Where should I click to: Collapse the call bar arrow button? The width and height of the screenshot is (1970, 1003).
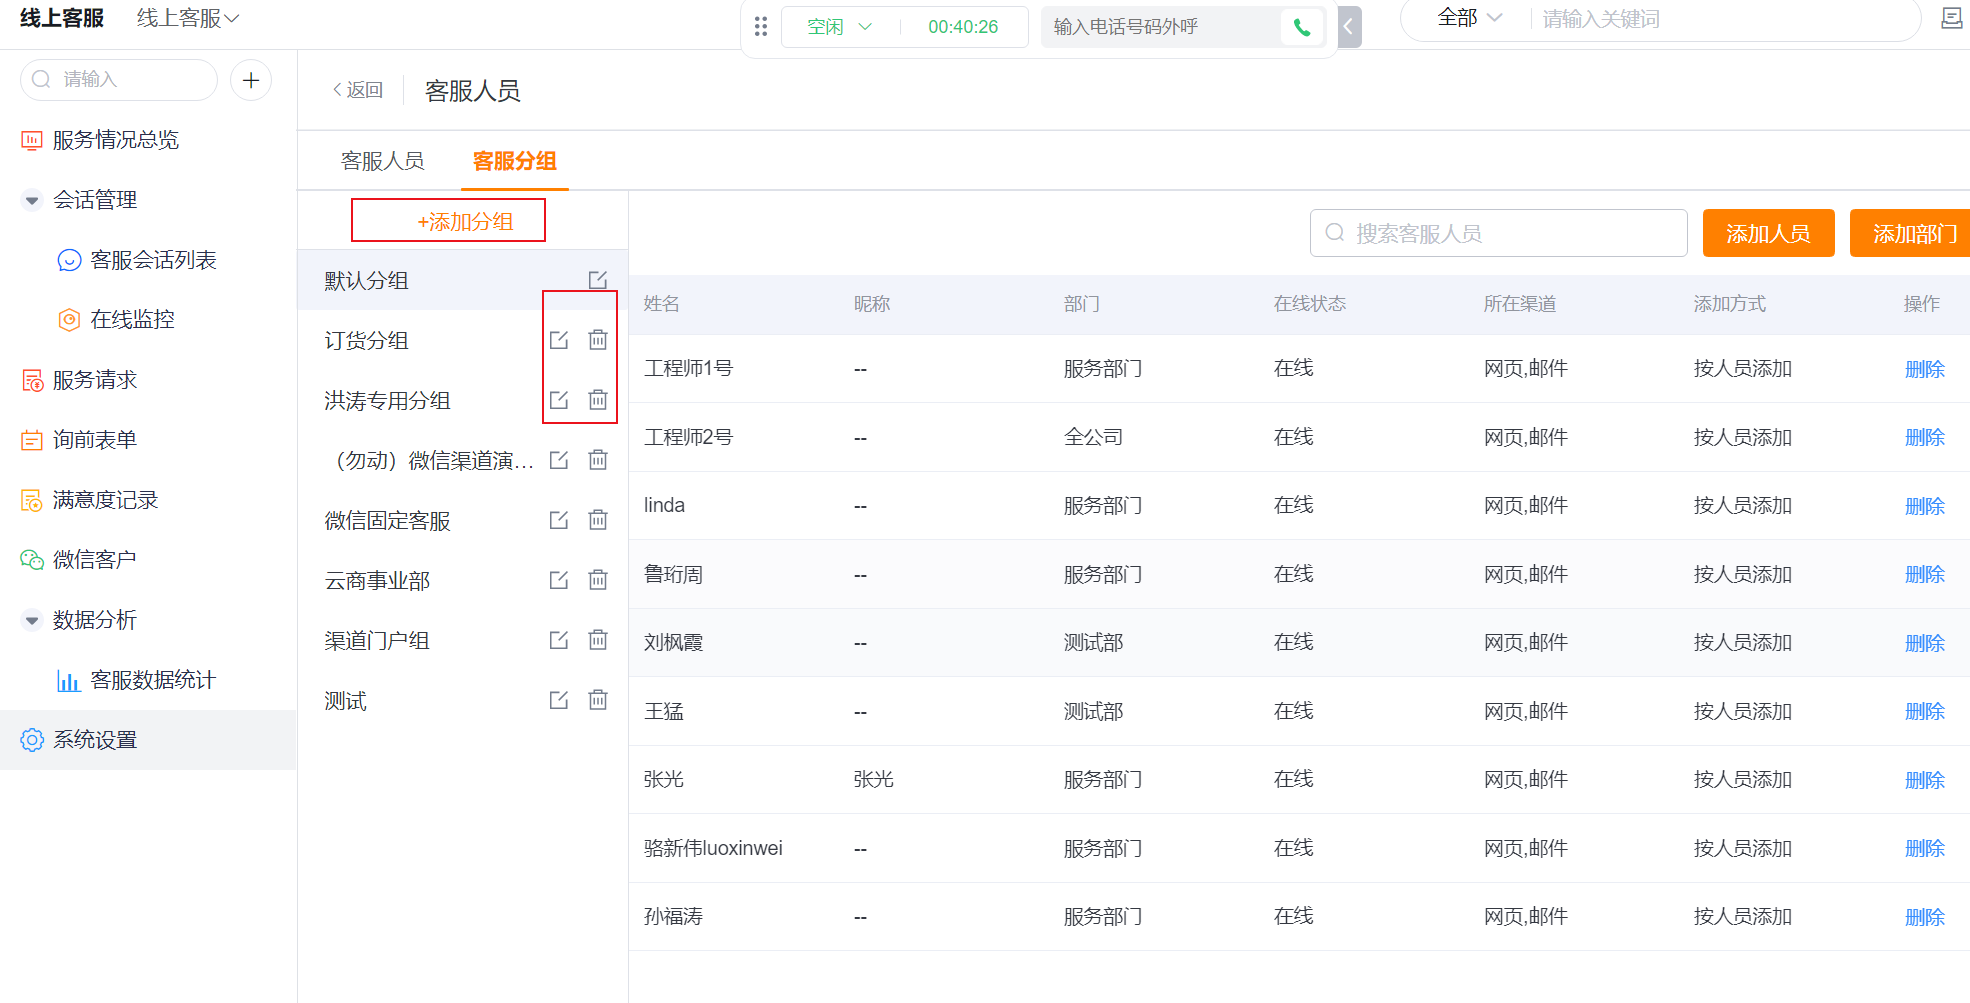(x=1349, y=27)
